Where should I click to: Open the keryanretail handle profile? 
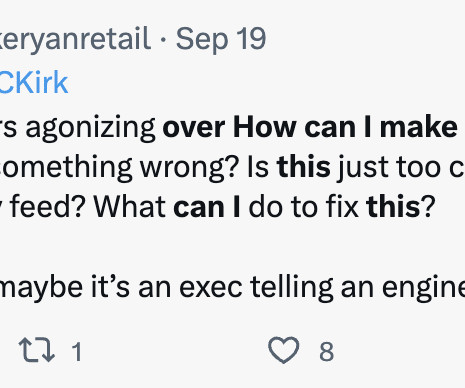click(75, 39)
